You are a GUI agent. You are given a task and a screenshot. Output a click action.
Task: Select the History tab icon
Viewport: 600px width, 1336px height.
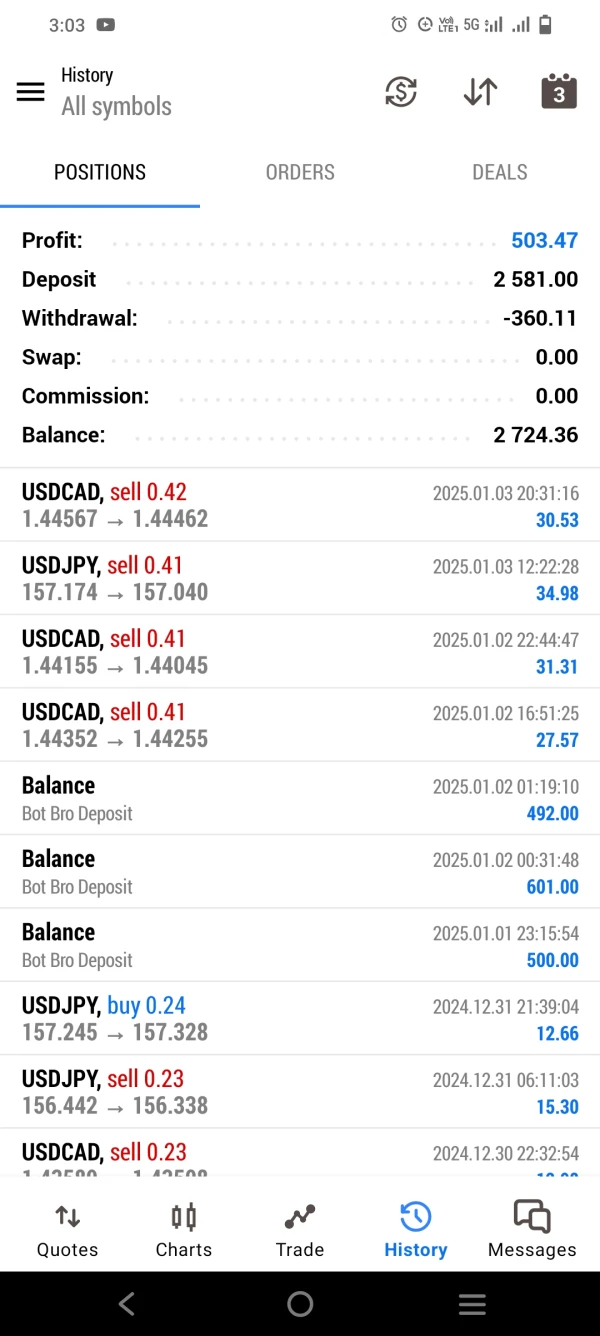415,1230
